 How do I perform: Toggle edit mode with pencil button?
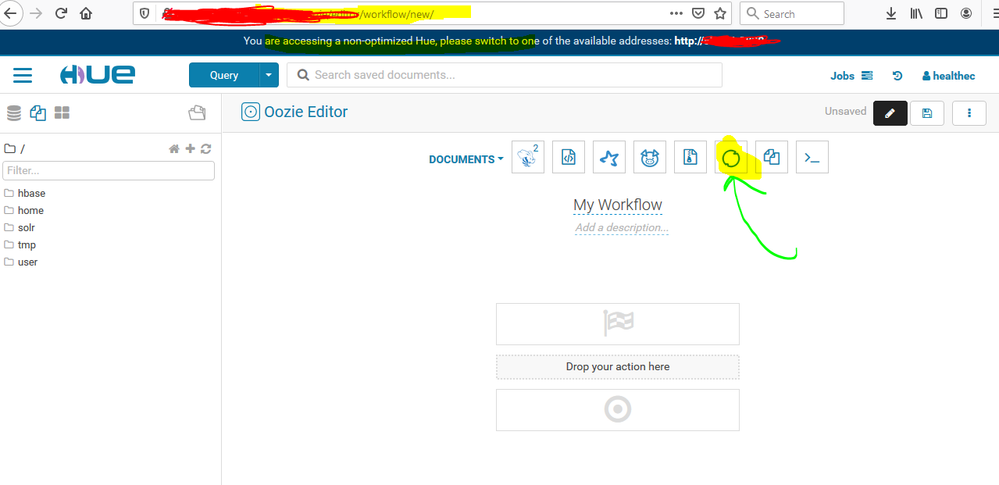(x=890, y=113)
